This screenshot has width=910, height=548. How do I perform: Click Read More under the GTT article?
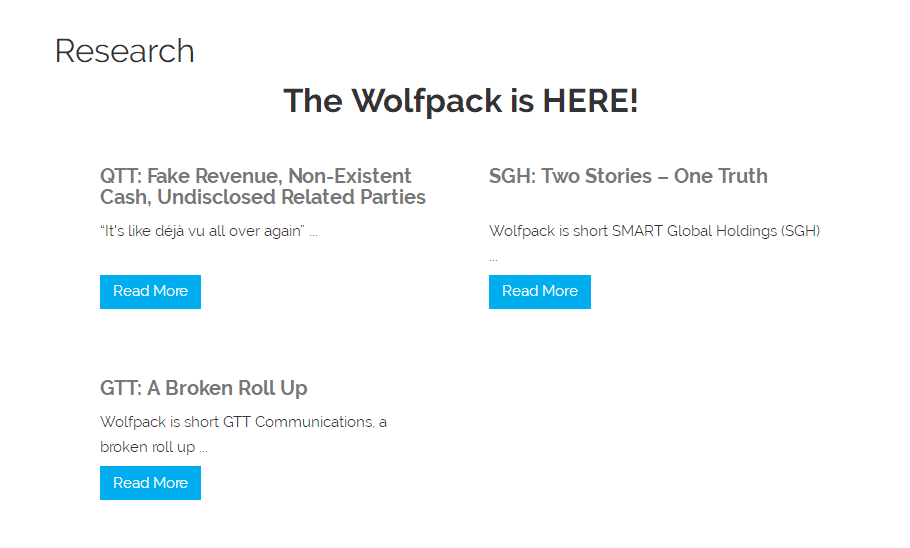coord(150,483)
